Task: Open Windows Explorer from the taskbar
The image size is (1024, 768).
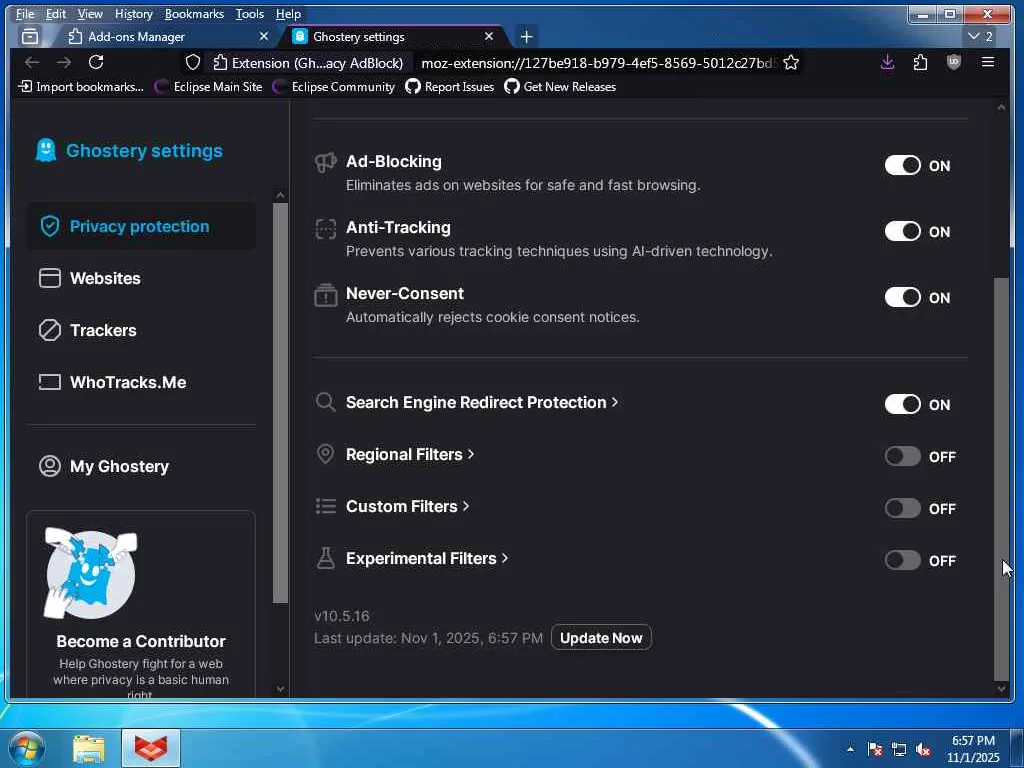Action: [89, 748]
